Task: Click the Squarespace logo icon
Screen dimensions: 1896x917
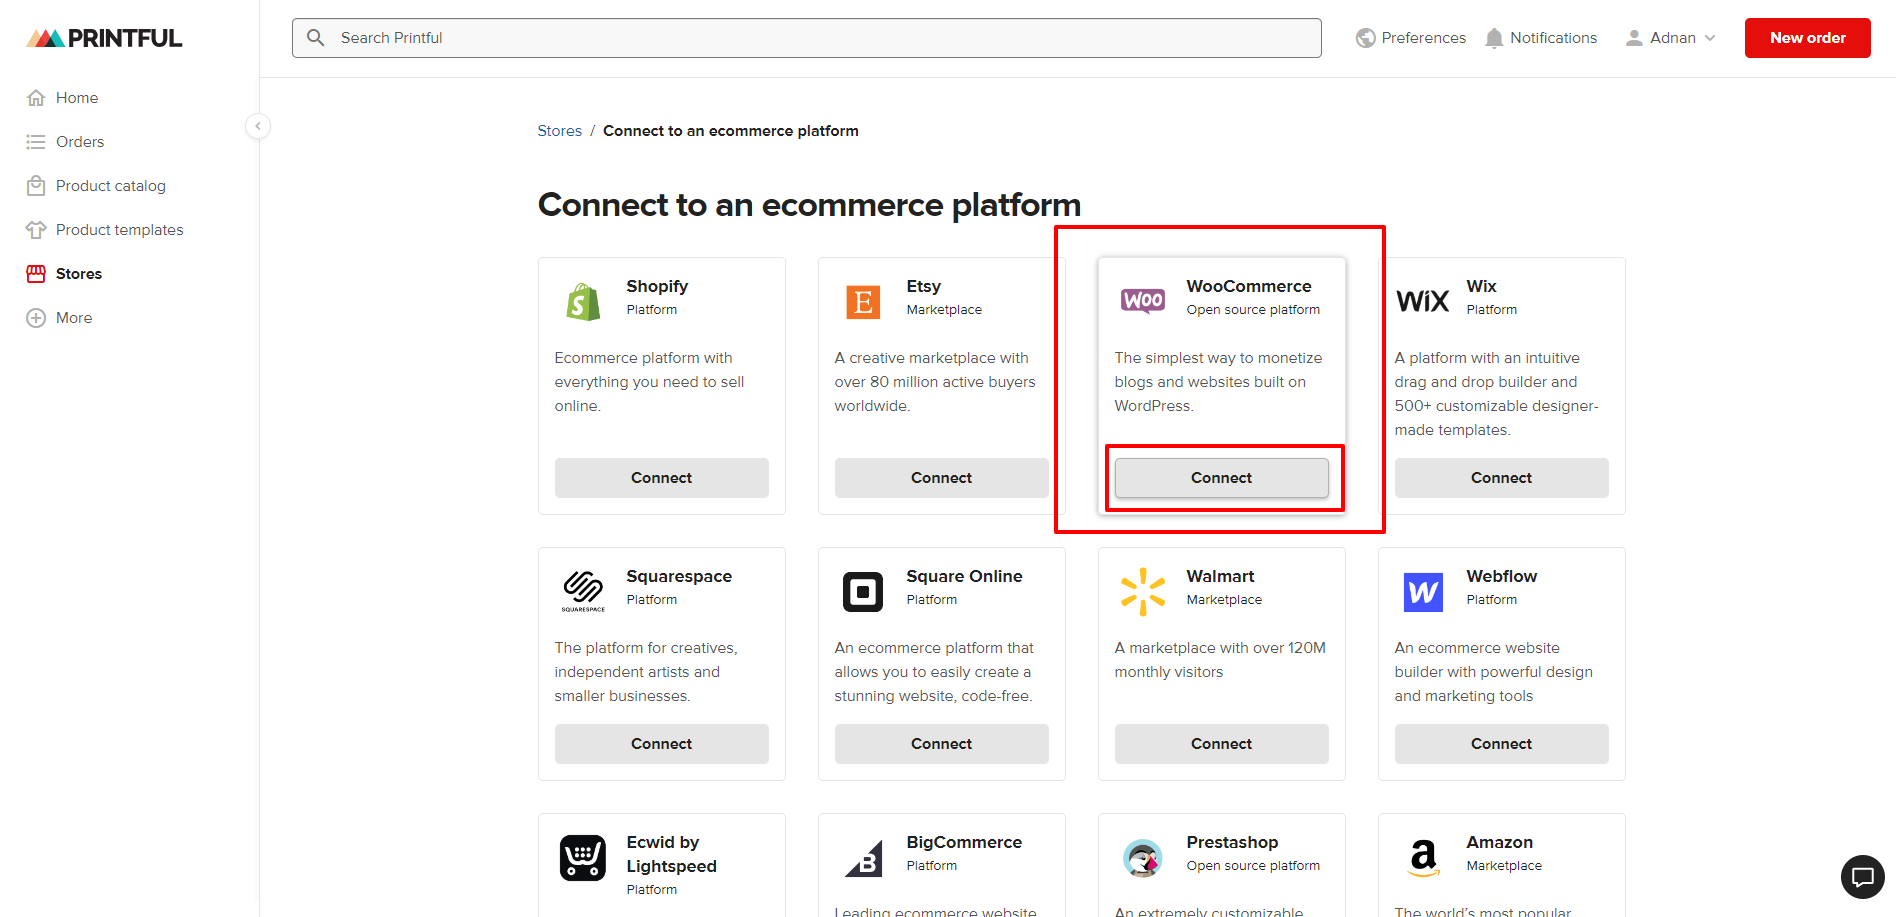Action: [x=583, y=590]
